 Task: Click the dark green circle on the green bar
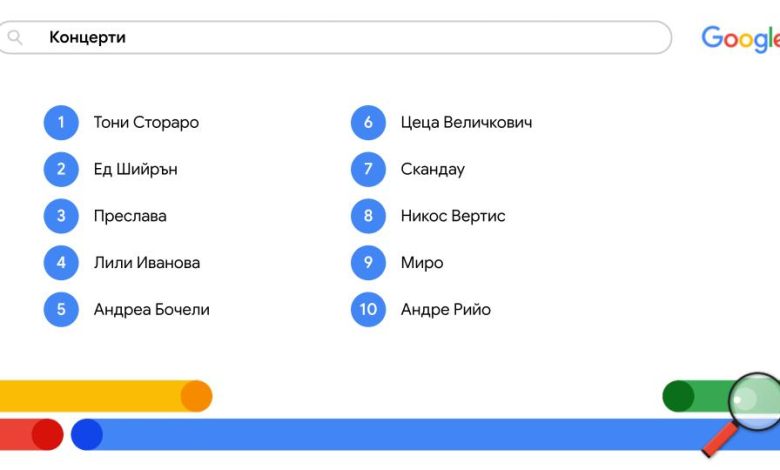tap(679, 396)
